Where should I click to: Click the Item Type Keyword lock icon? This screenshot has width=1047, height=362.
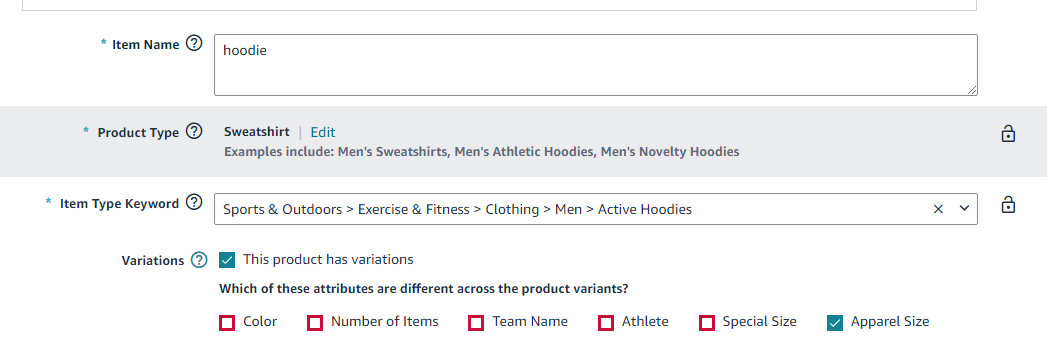pos(1008,204)
